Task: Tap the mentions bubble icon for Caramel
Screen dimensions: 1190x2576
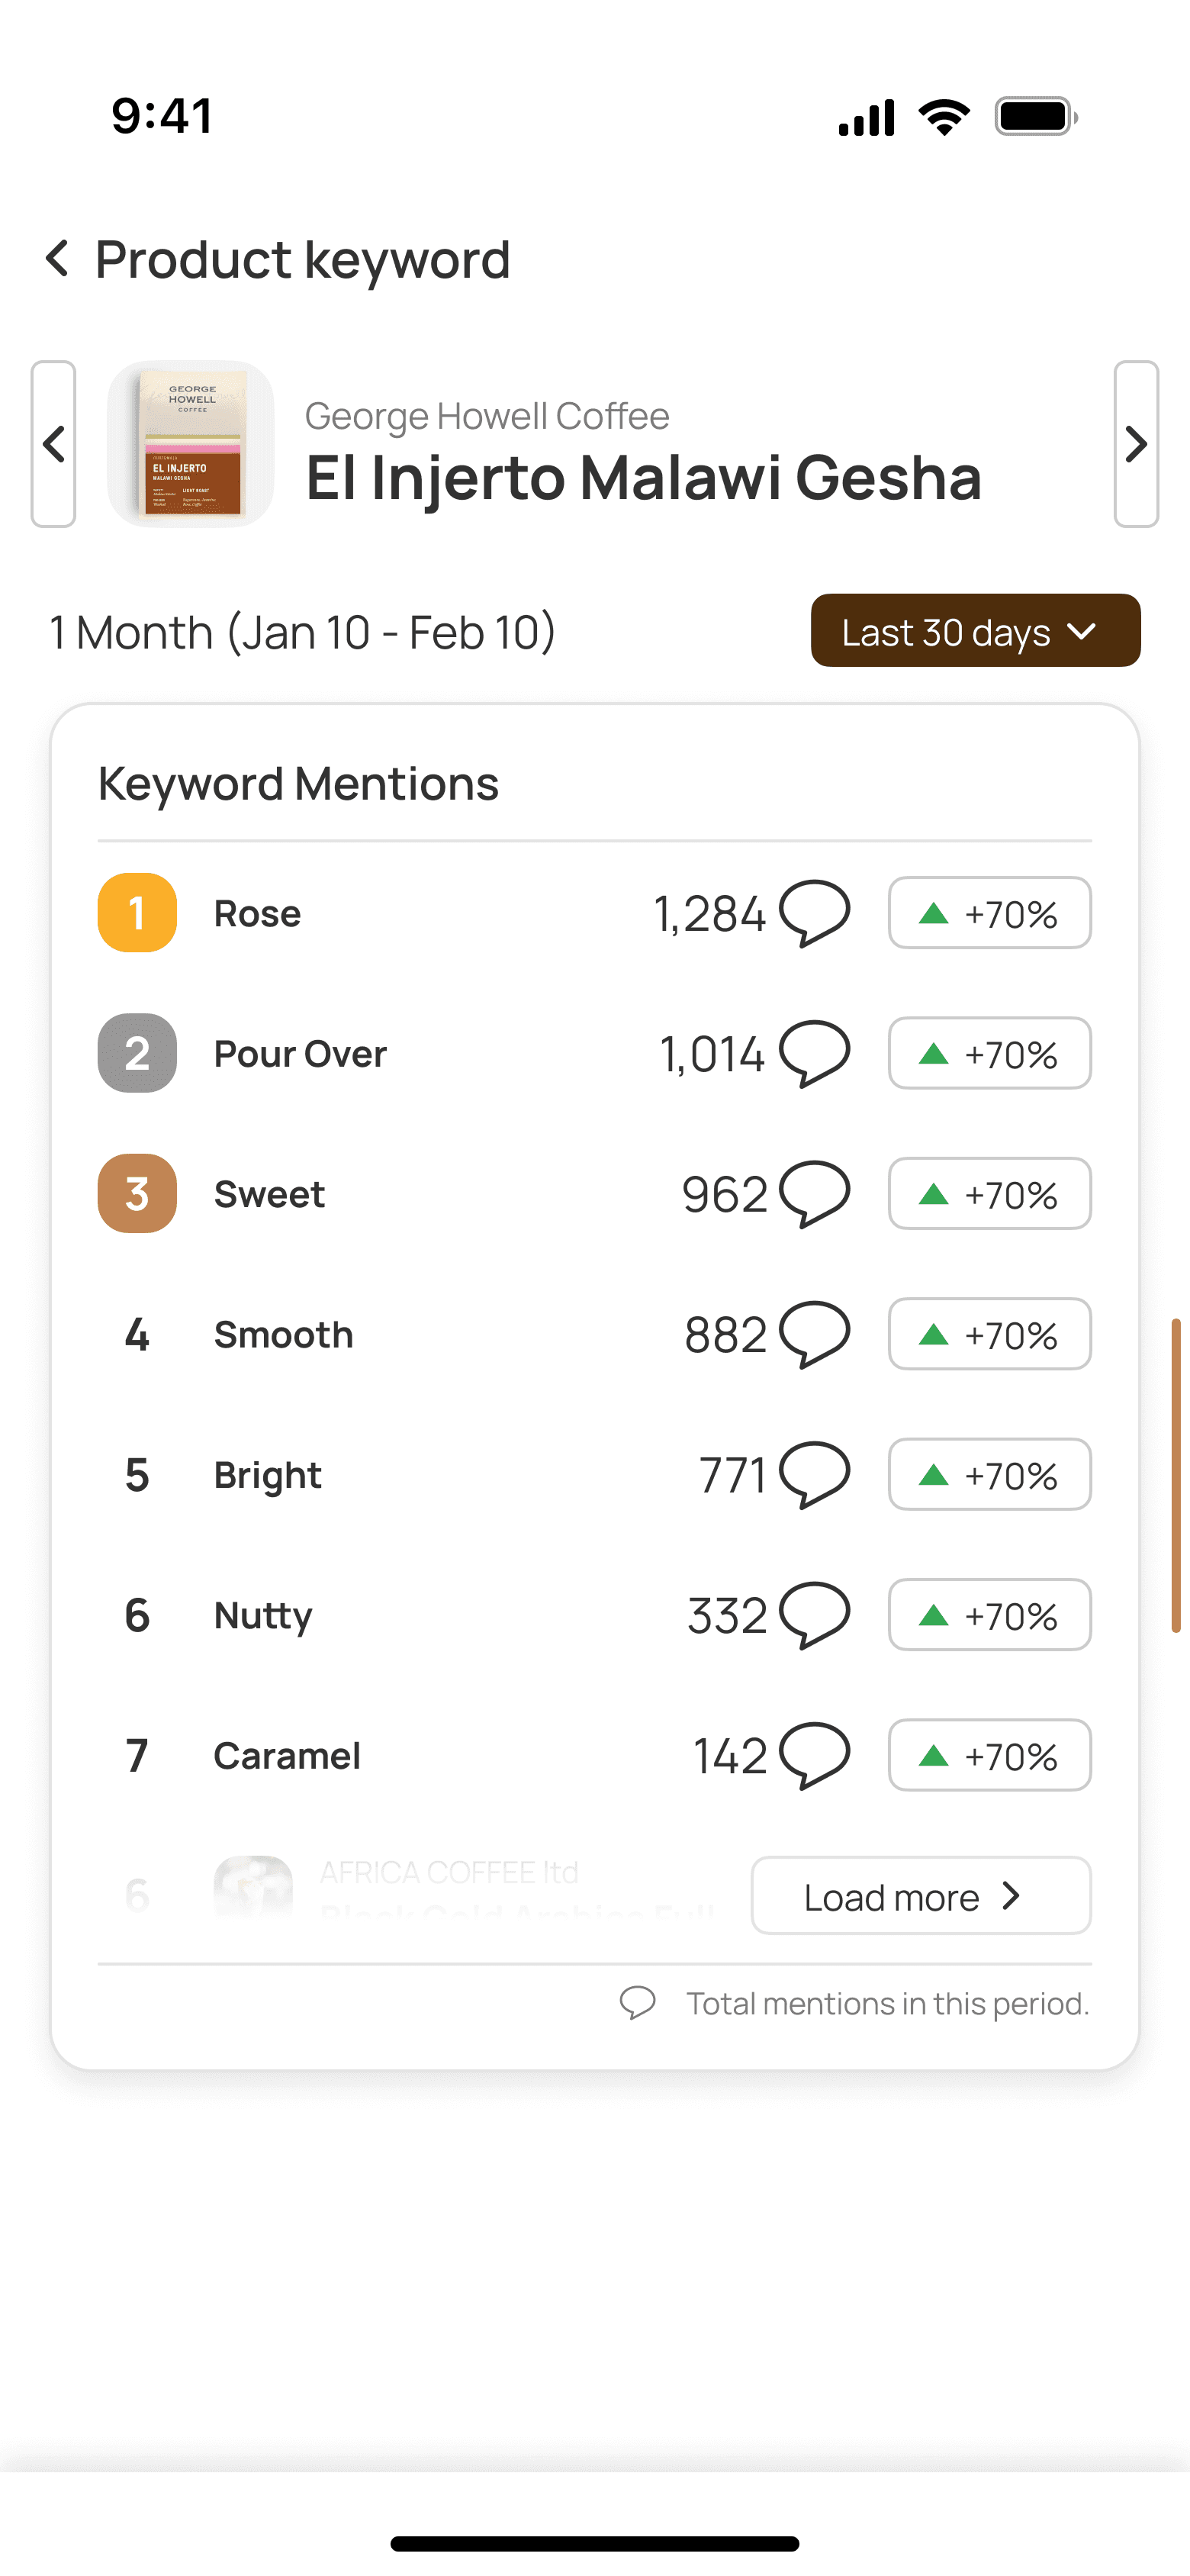Action: click(x=814, y=1754)
